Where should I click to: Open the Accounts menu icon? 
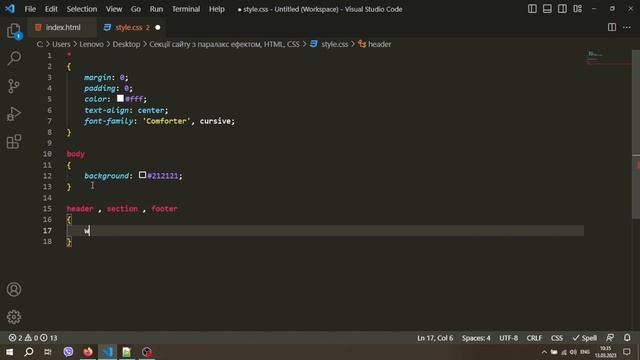pos(14,289)
